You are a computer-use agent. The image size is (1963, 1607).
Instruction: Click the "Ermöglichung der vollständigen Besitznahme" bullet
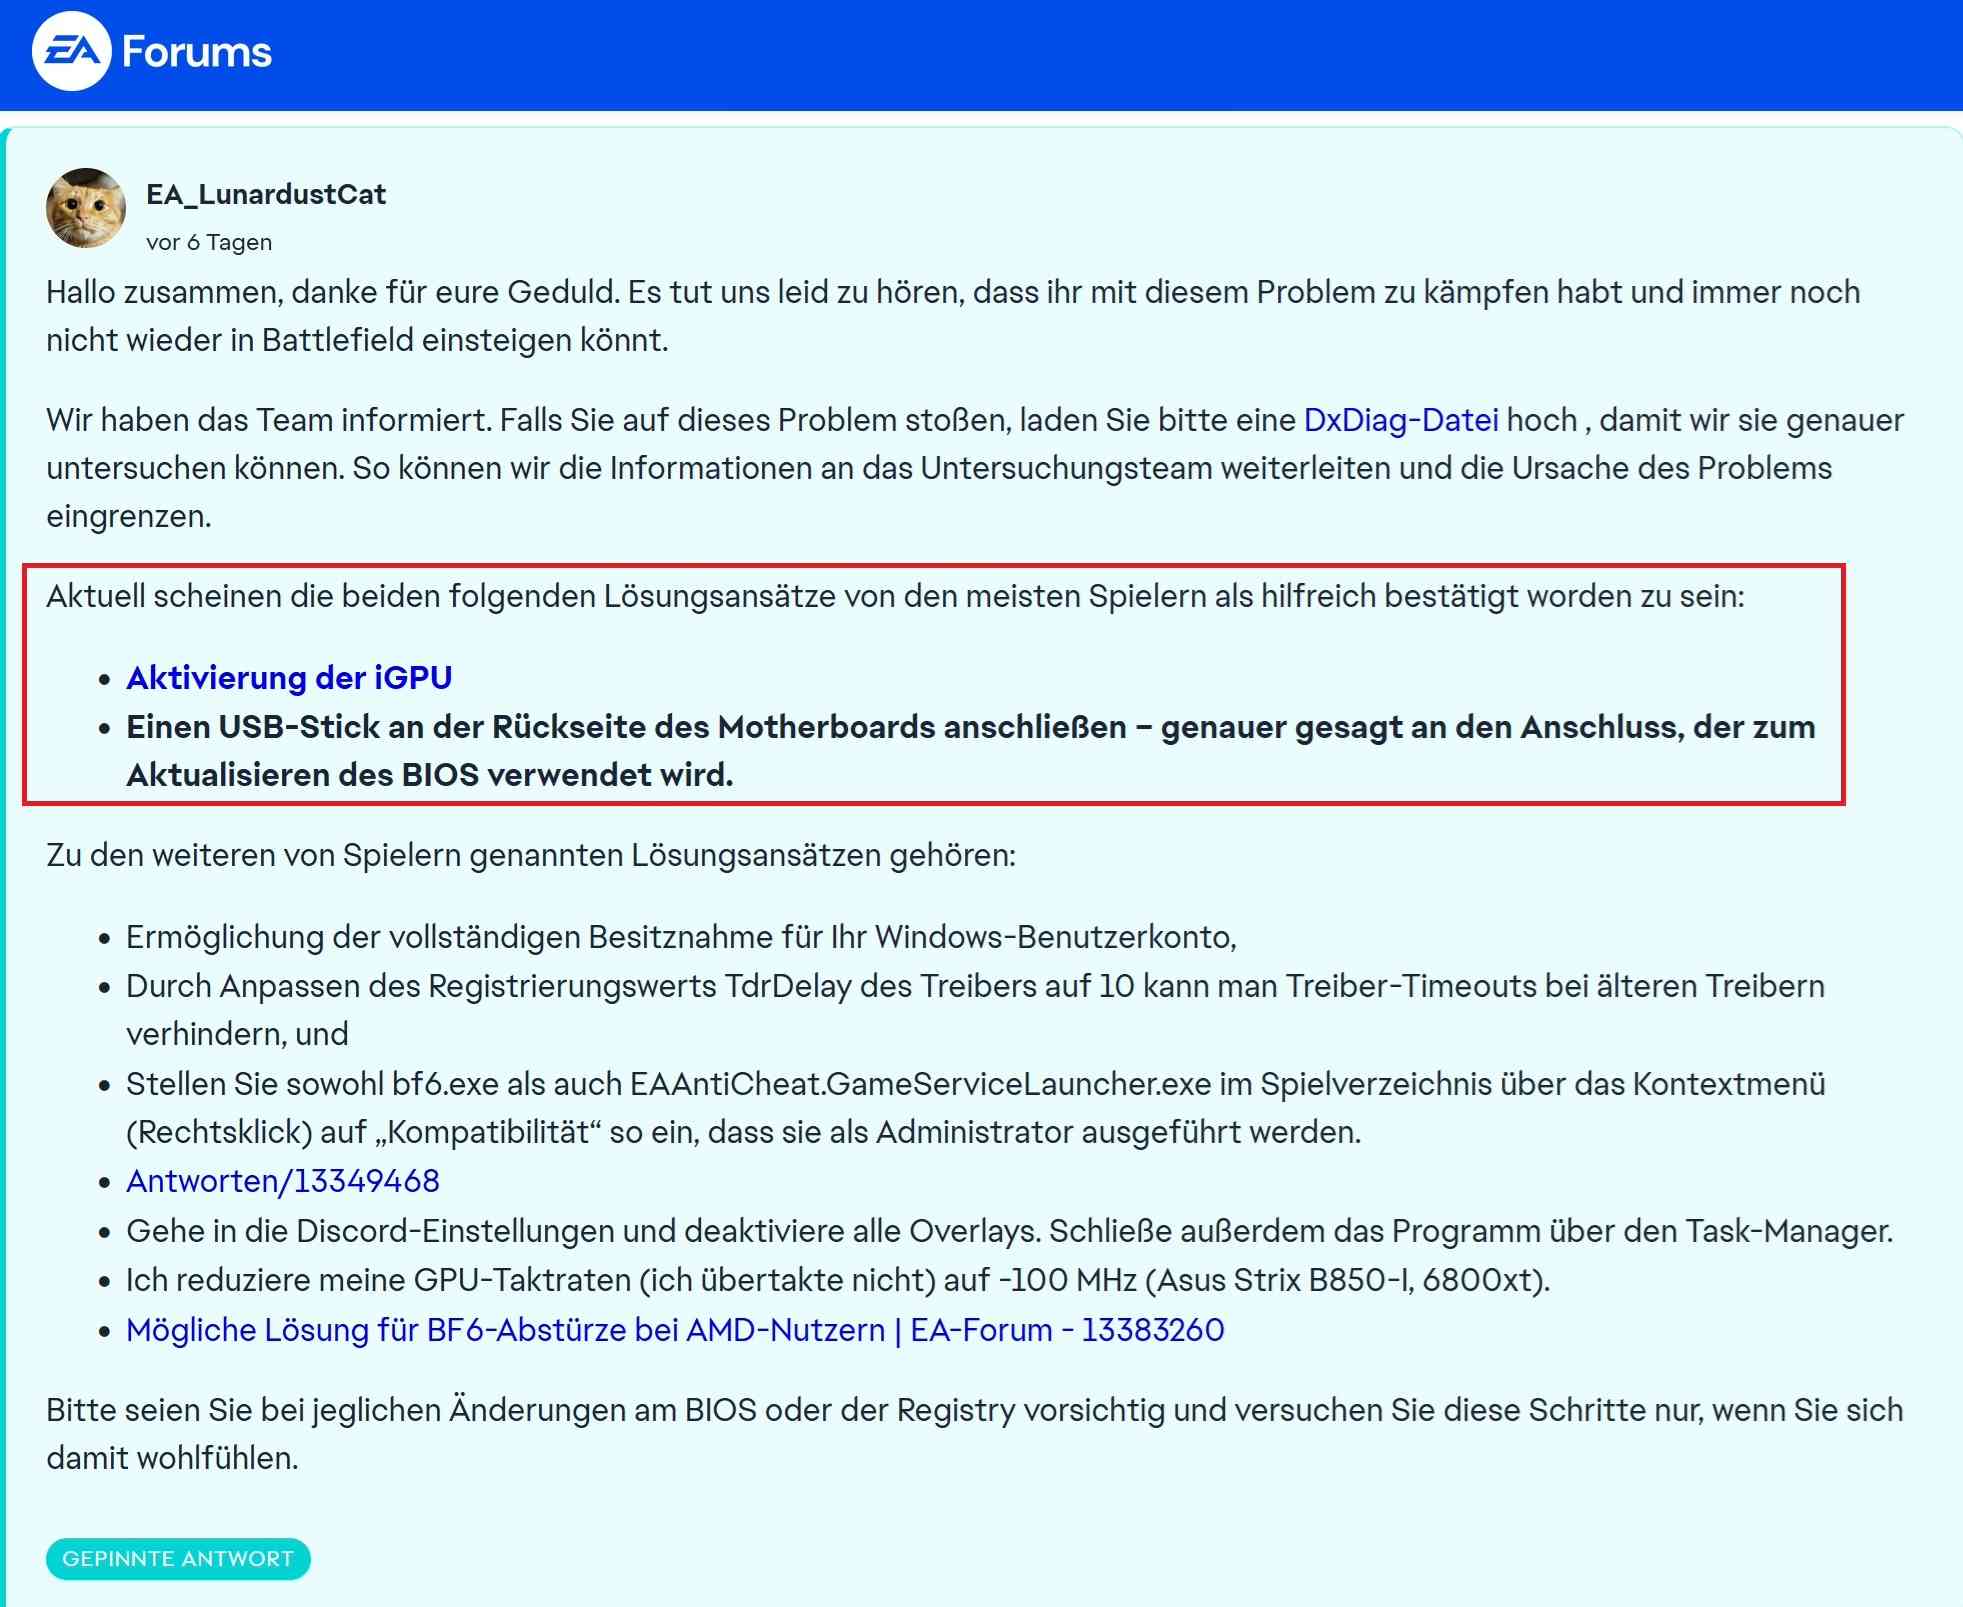pos(681,937)
